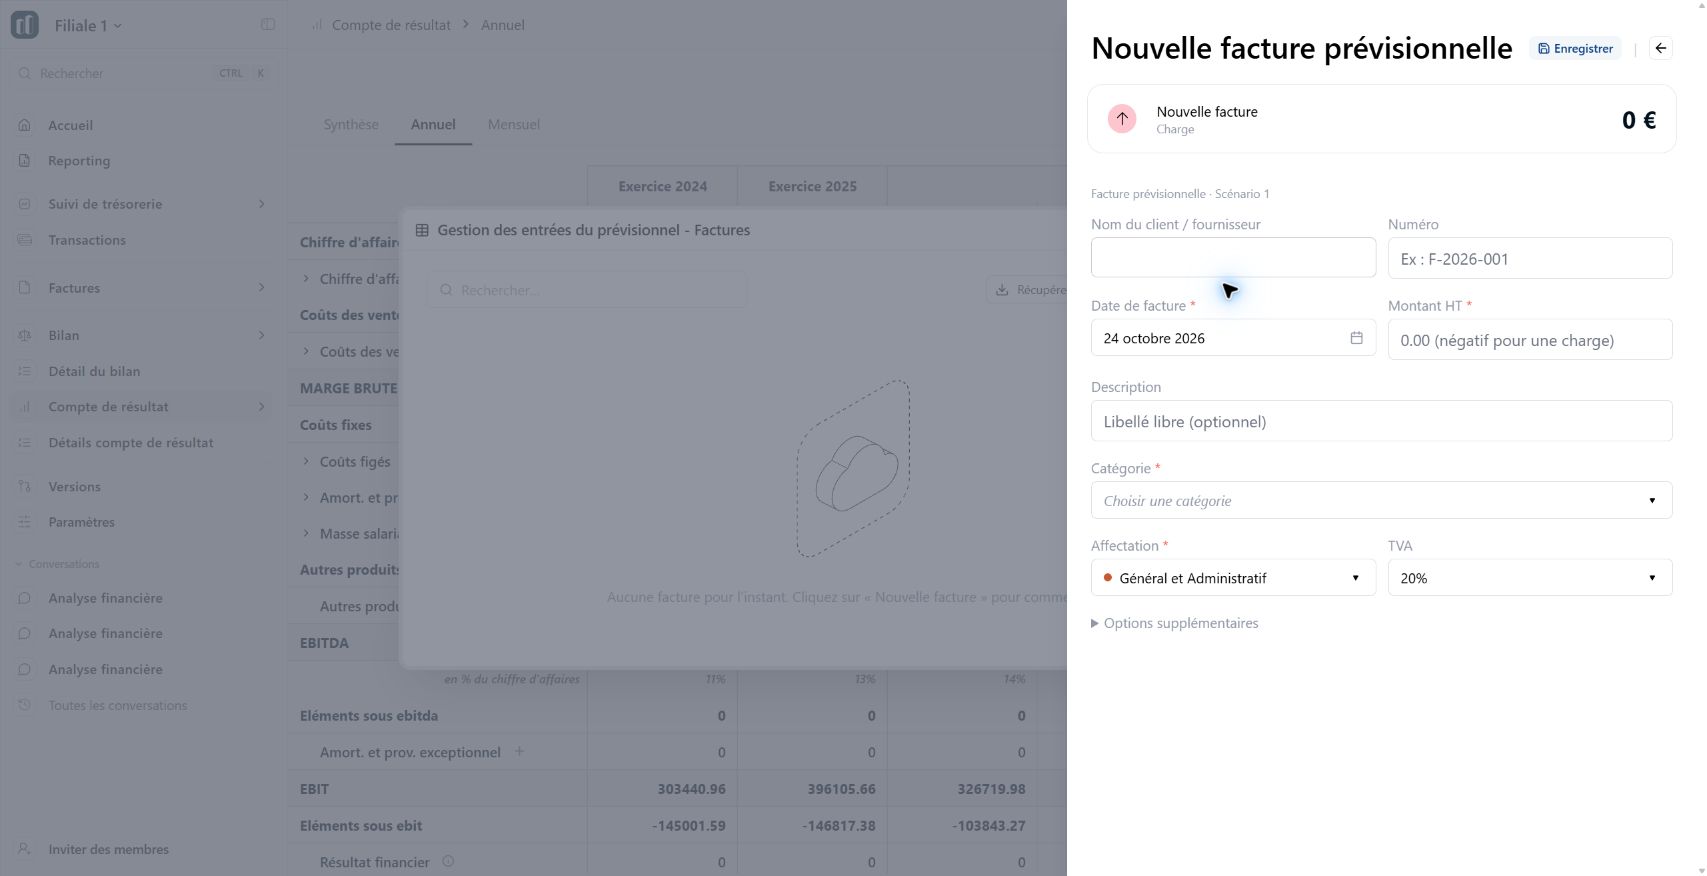Click the info icon next to Résultat financier
This screenshot has width=1707, height=876.
tap(448, 861)
